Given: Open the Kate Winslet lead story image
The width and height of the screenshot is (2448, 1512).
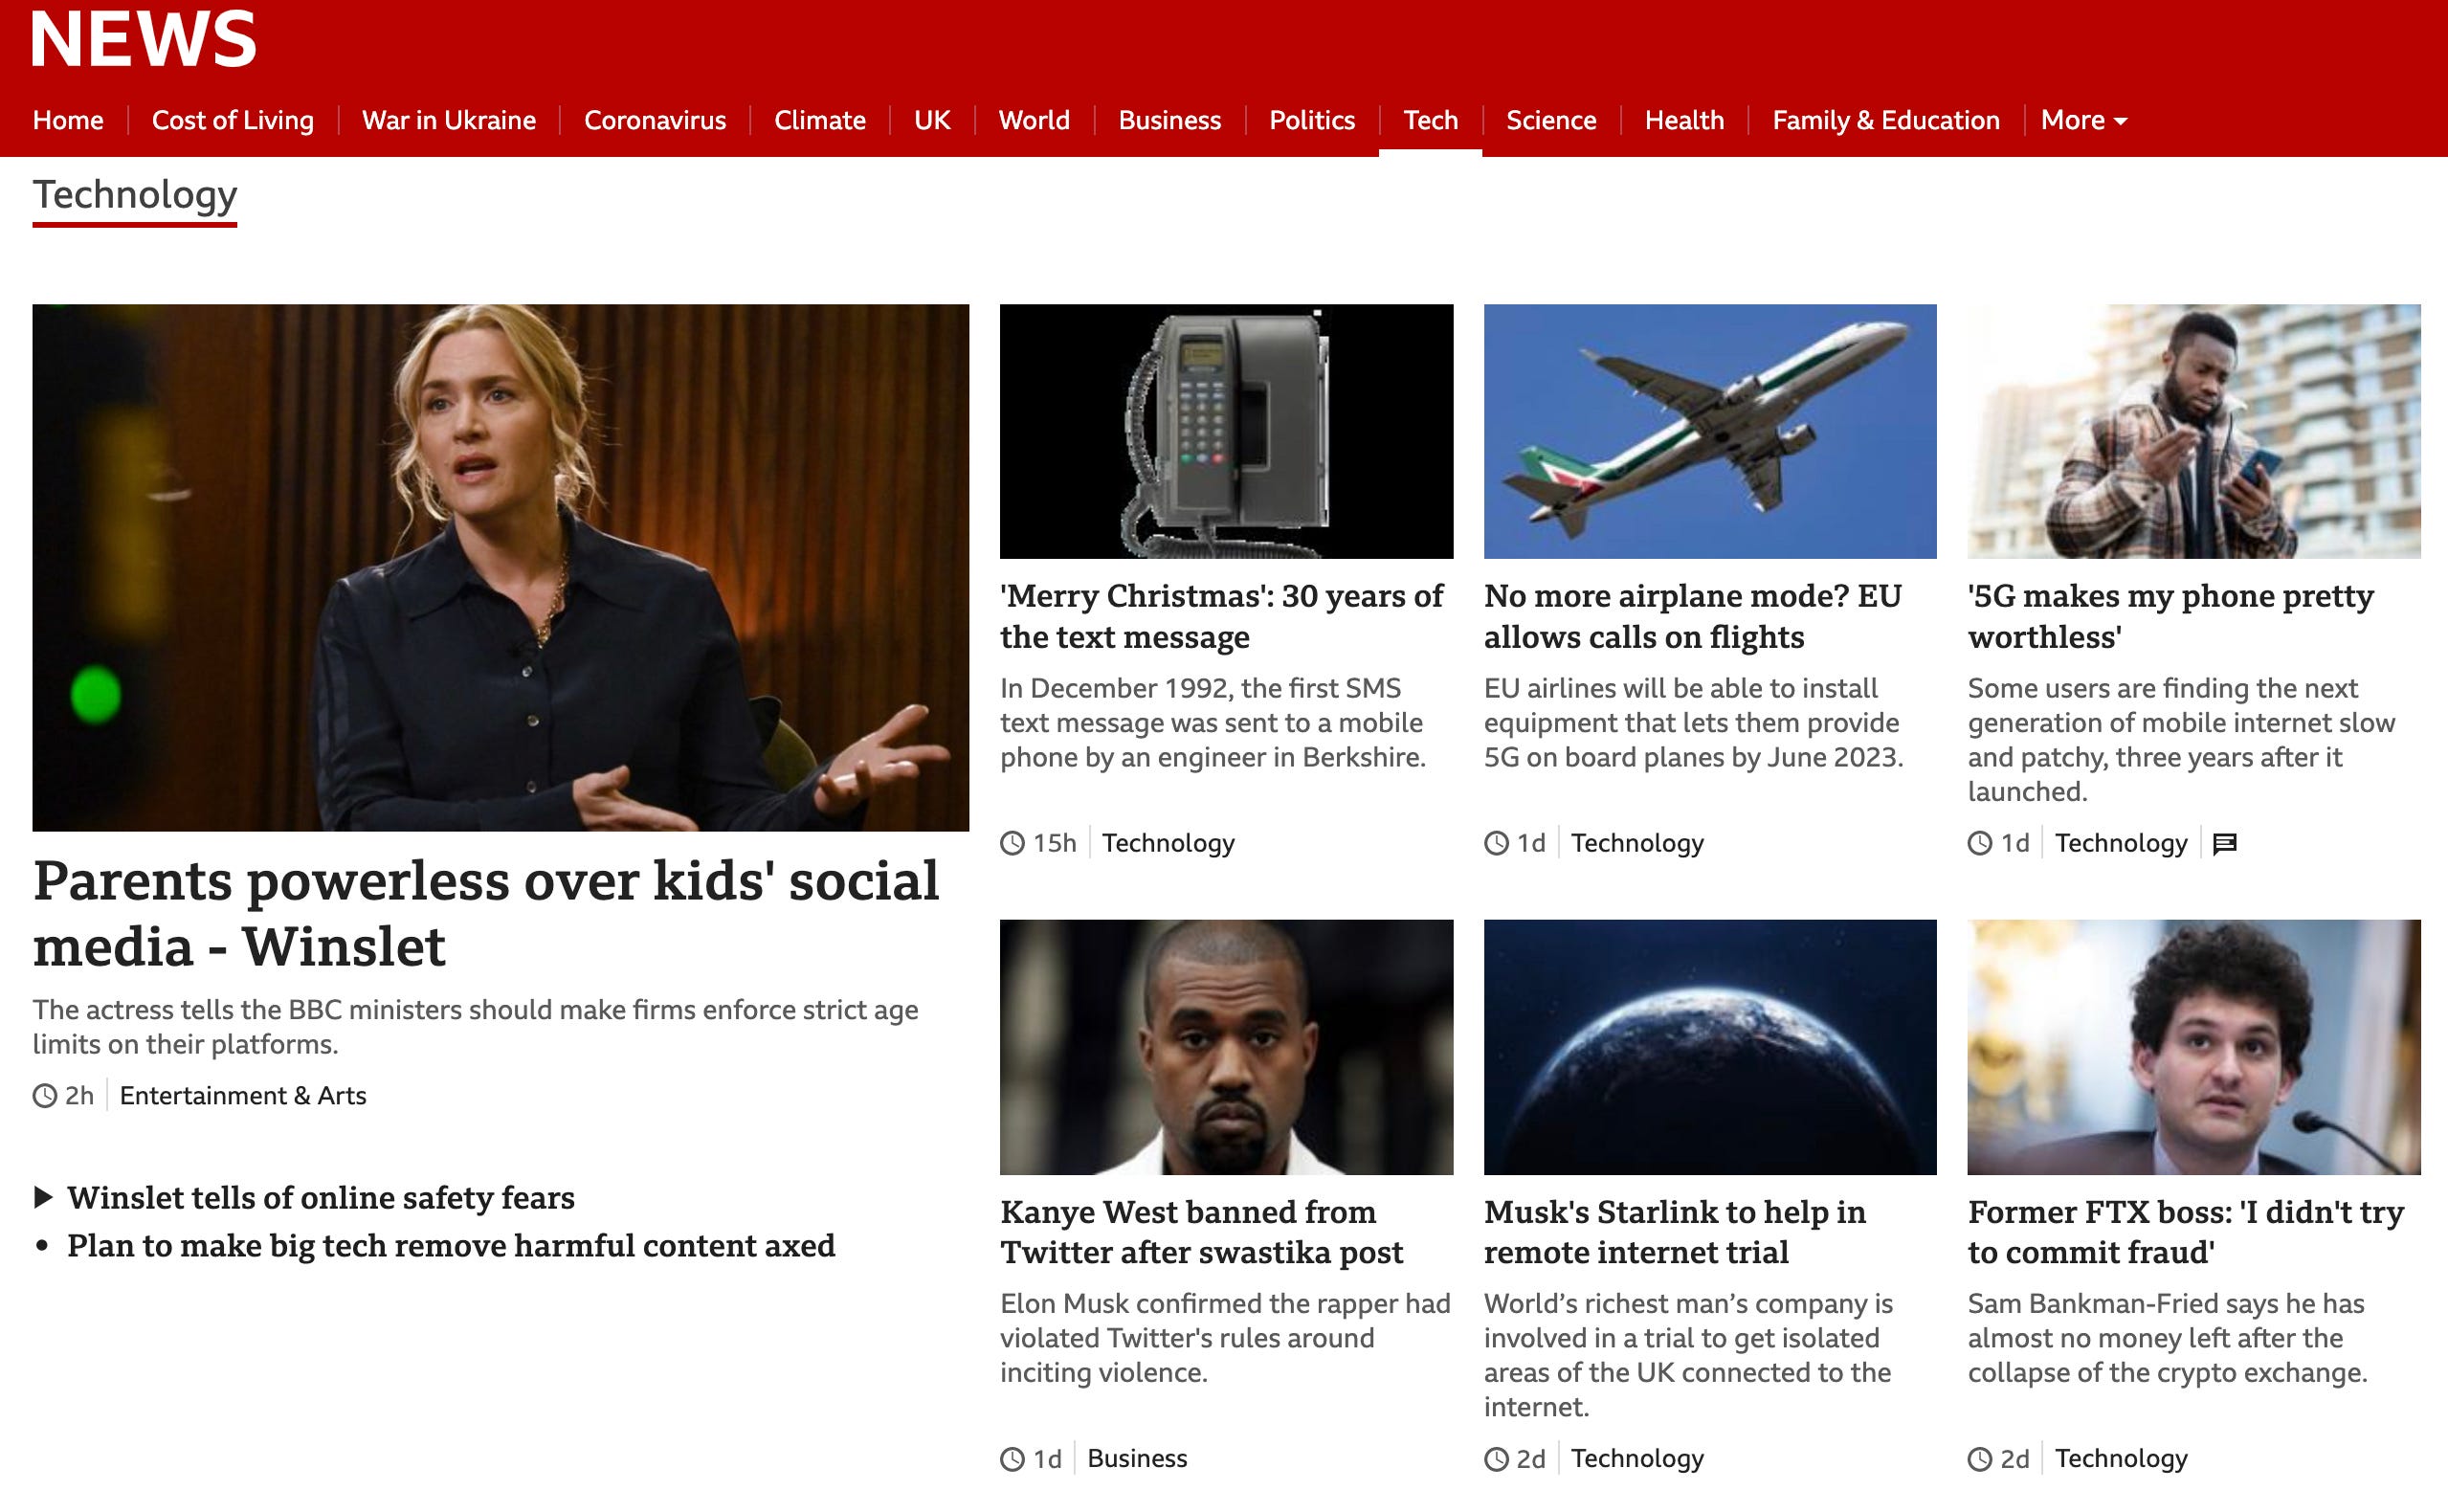Looking at the screenshot, I should 500,567.
